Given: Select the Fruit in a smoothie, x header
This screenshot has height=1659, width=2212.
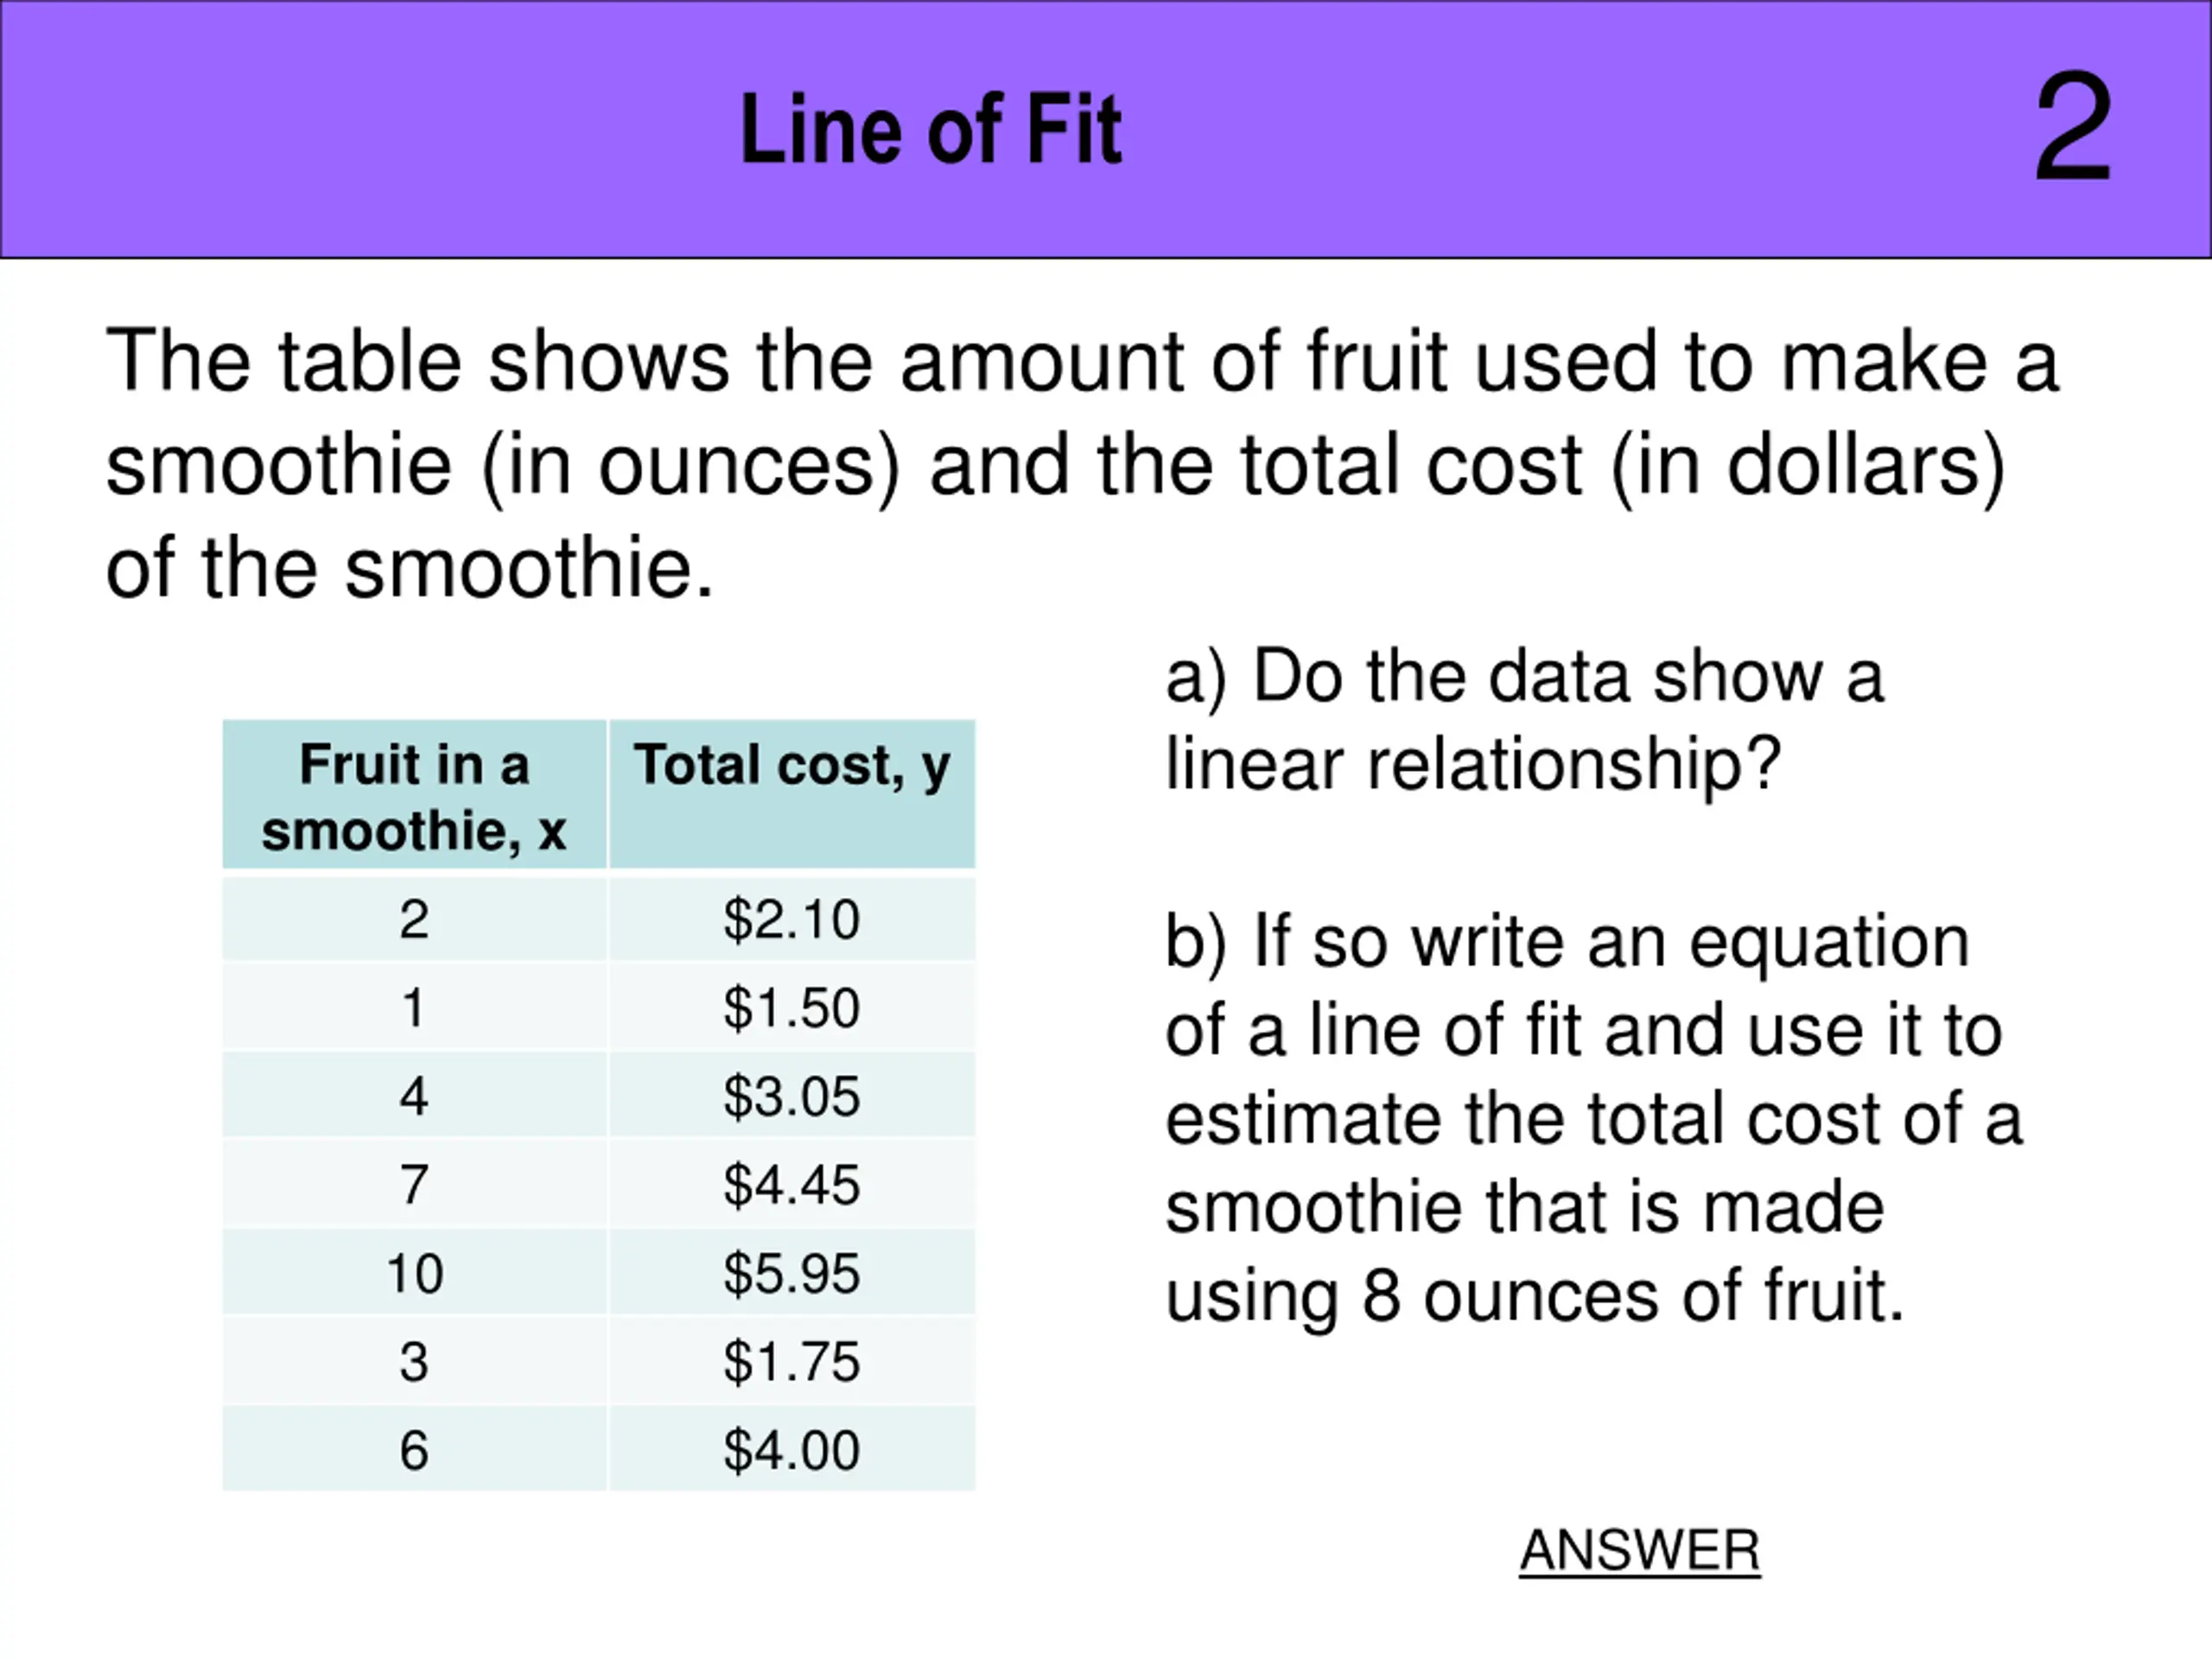Looking at the screenshot, I should (414, 795).
